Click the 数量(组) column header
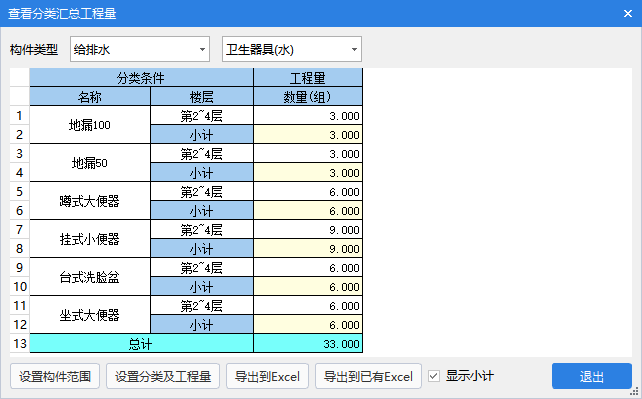This screenshot has width=642, height=399. (308, 97)
